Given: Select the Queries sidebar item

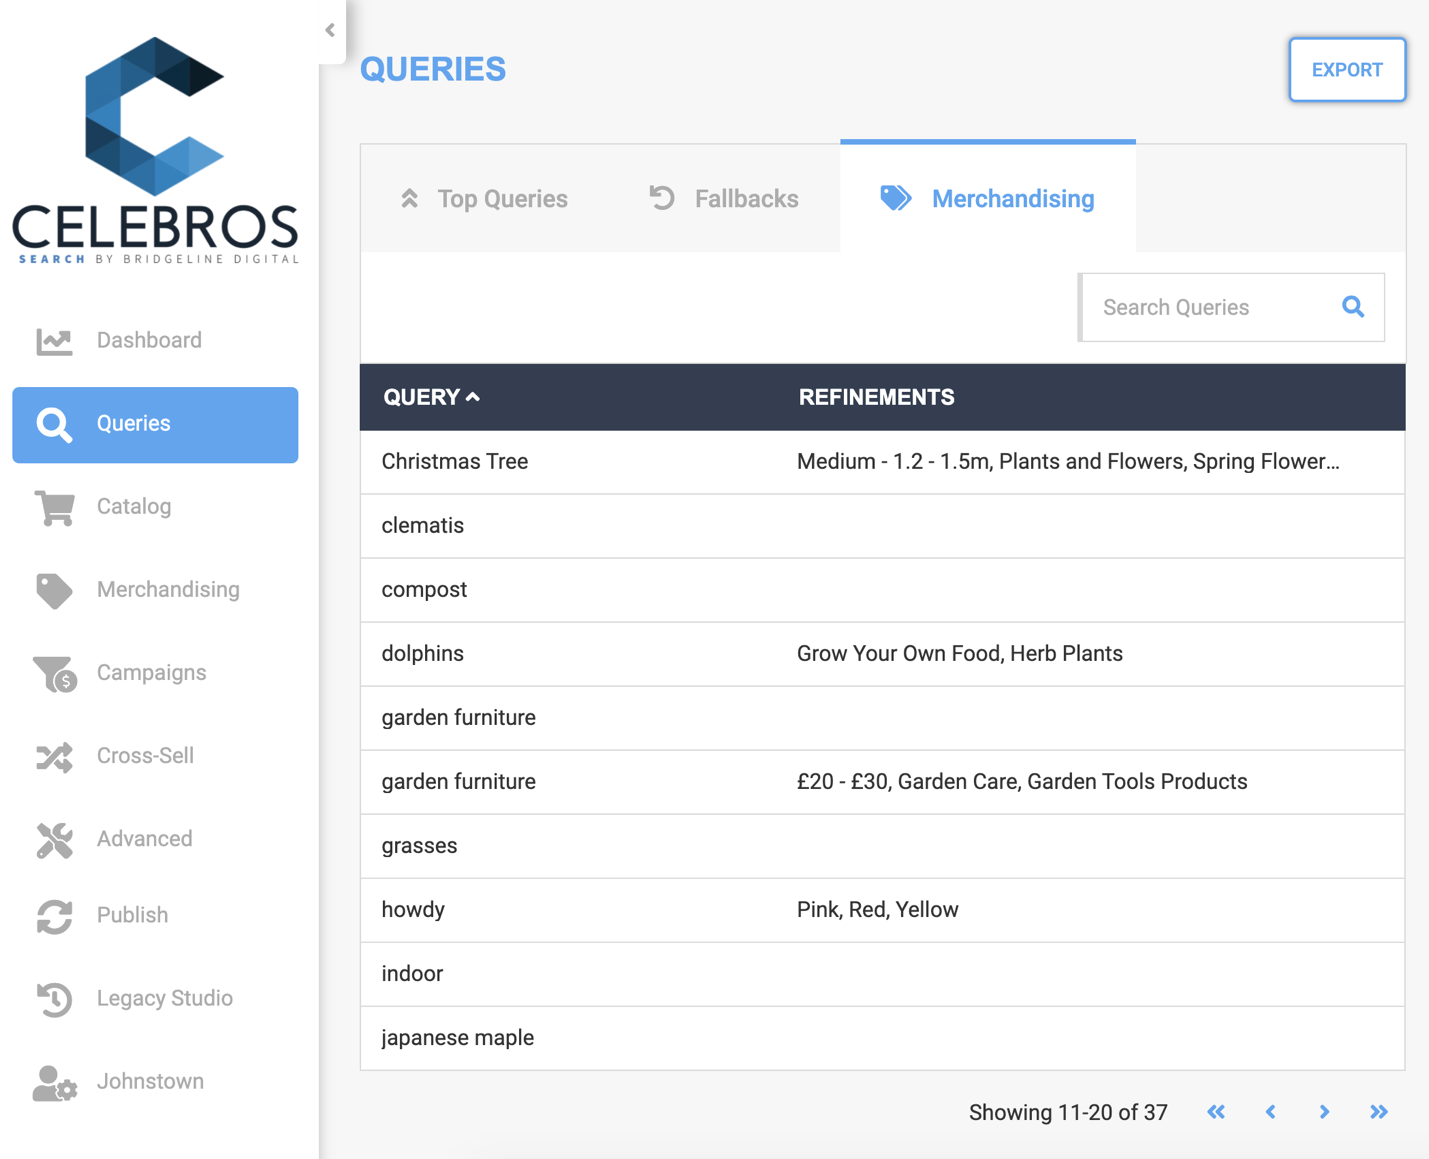Looking at the screenshot, I should coord(155,424).
